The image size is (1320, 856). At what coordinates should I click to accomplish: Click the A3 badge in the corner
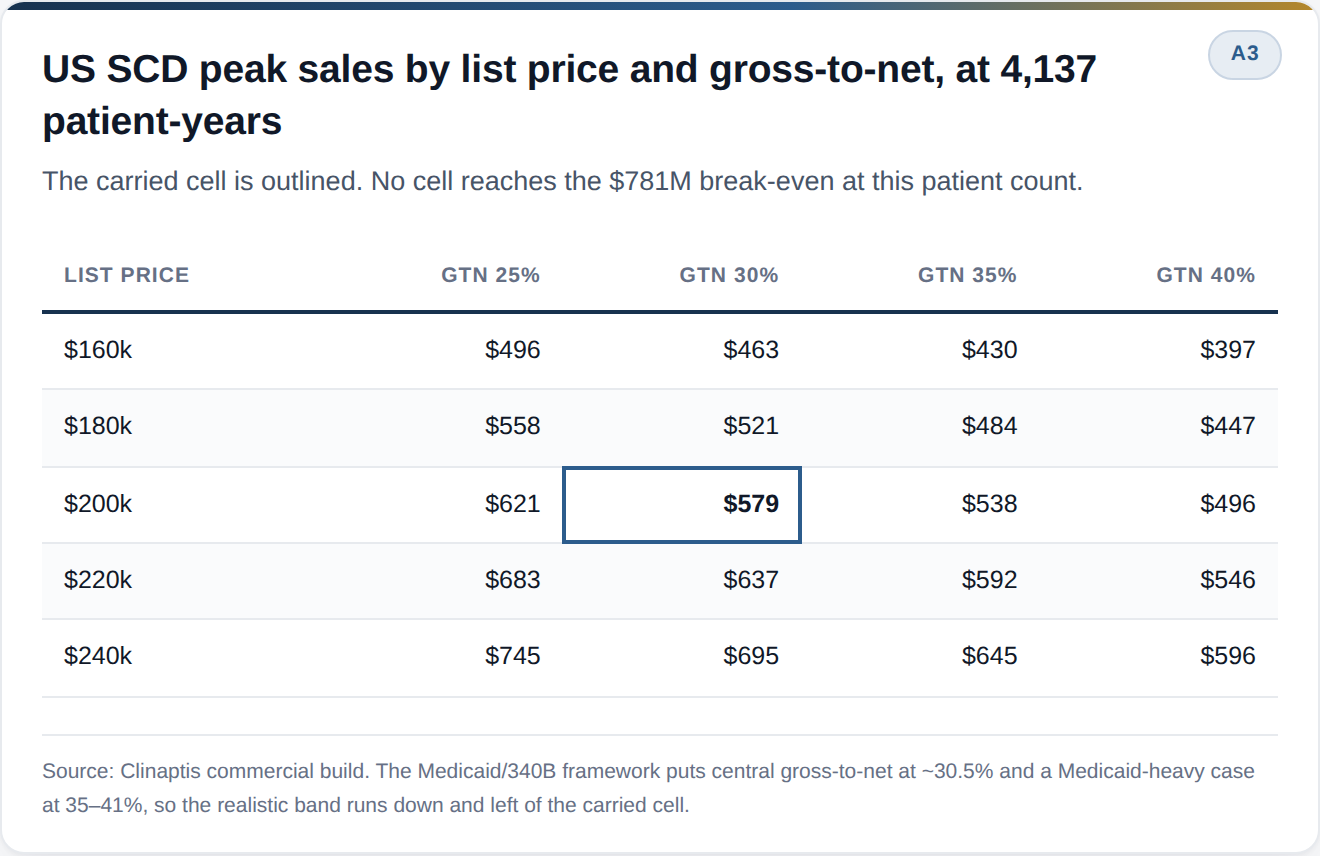1244,54
